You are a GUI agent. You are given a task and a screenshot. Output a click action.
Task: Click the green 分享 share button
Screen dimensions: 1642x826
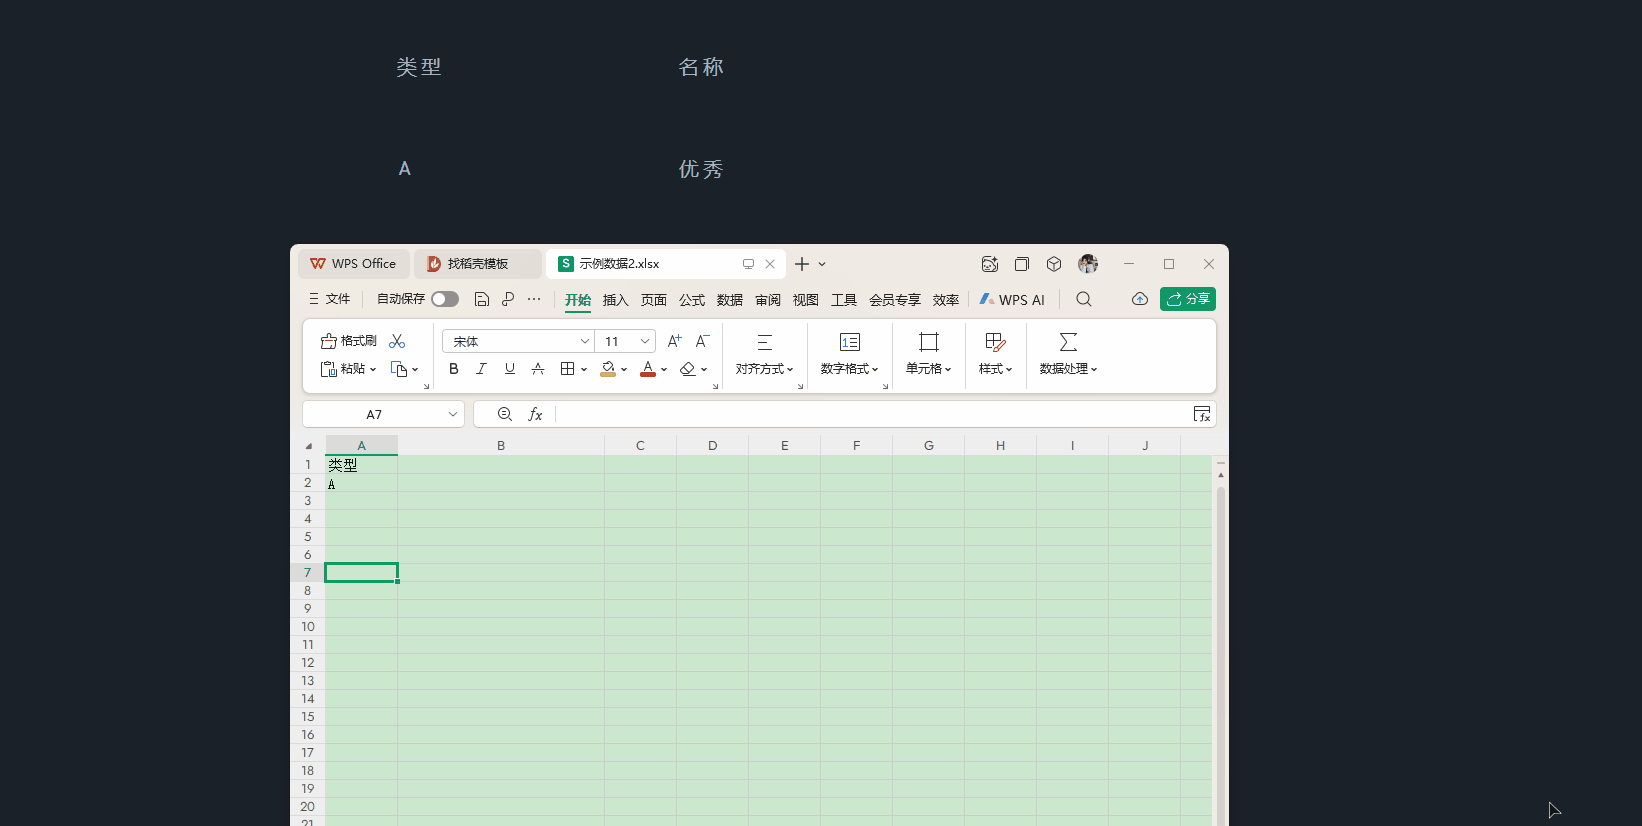click(x=1187, y=299)
